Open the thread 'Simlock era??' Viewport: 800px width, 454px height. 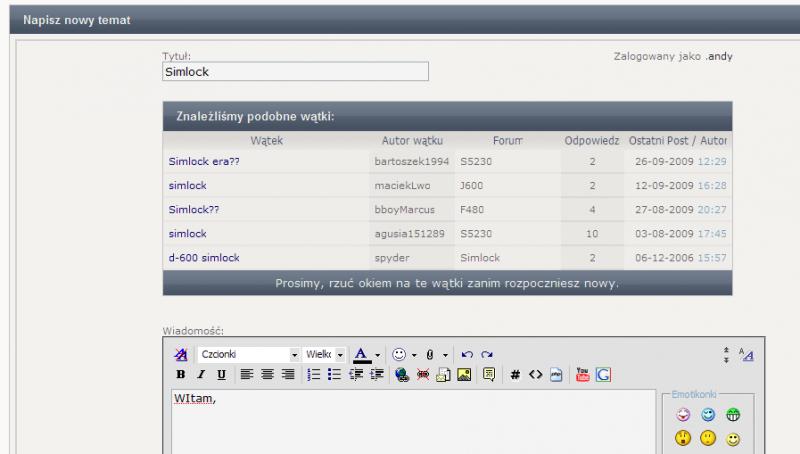(204, 161)
